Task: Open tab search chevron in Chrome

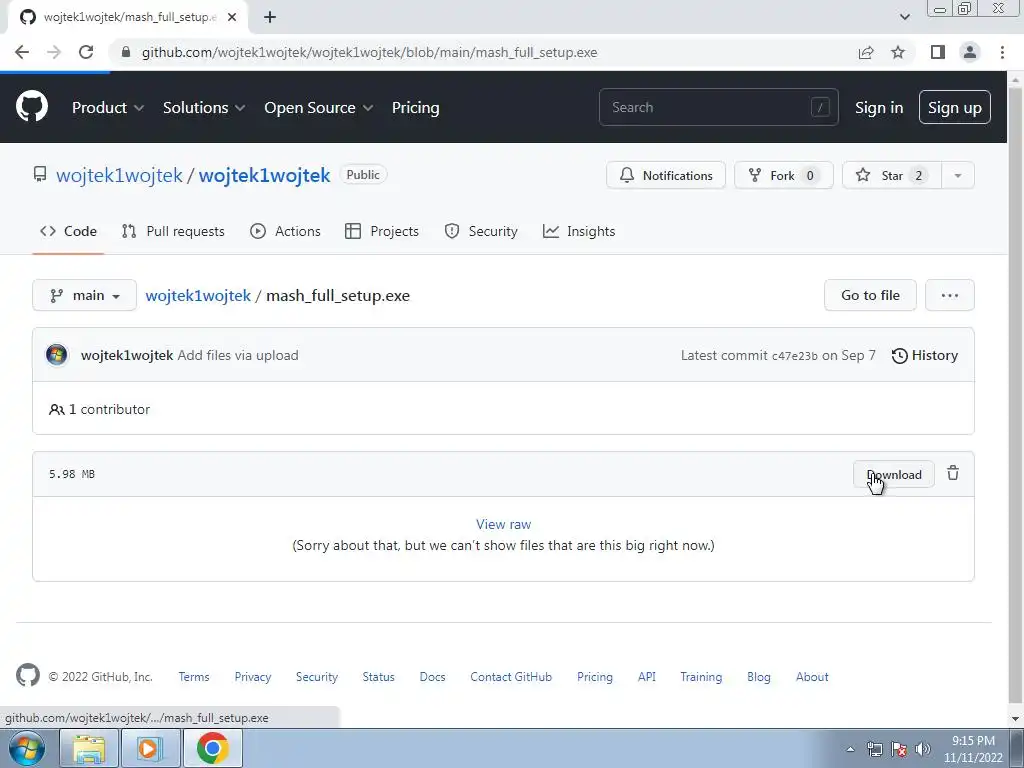Action: (x=904, y=17)
